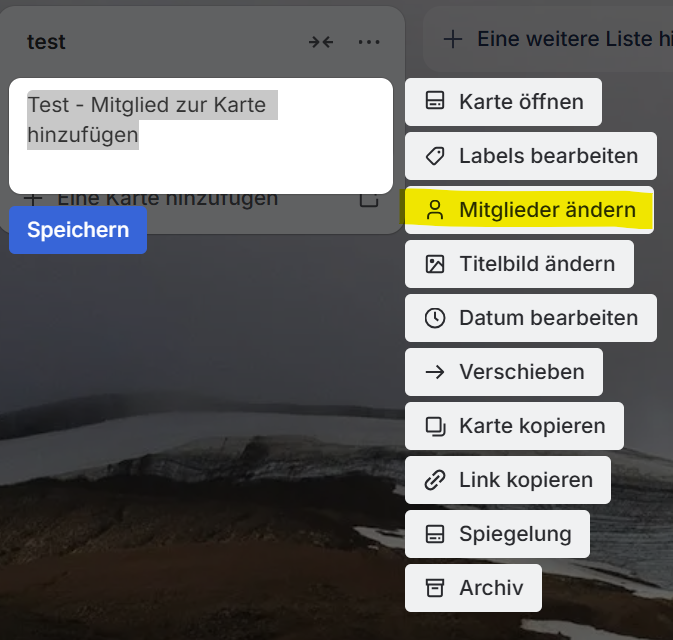Add another list with Eine weitere Liste
Image resolution: width=673 pixels, height=640 pixels.
570,40
